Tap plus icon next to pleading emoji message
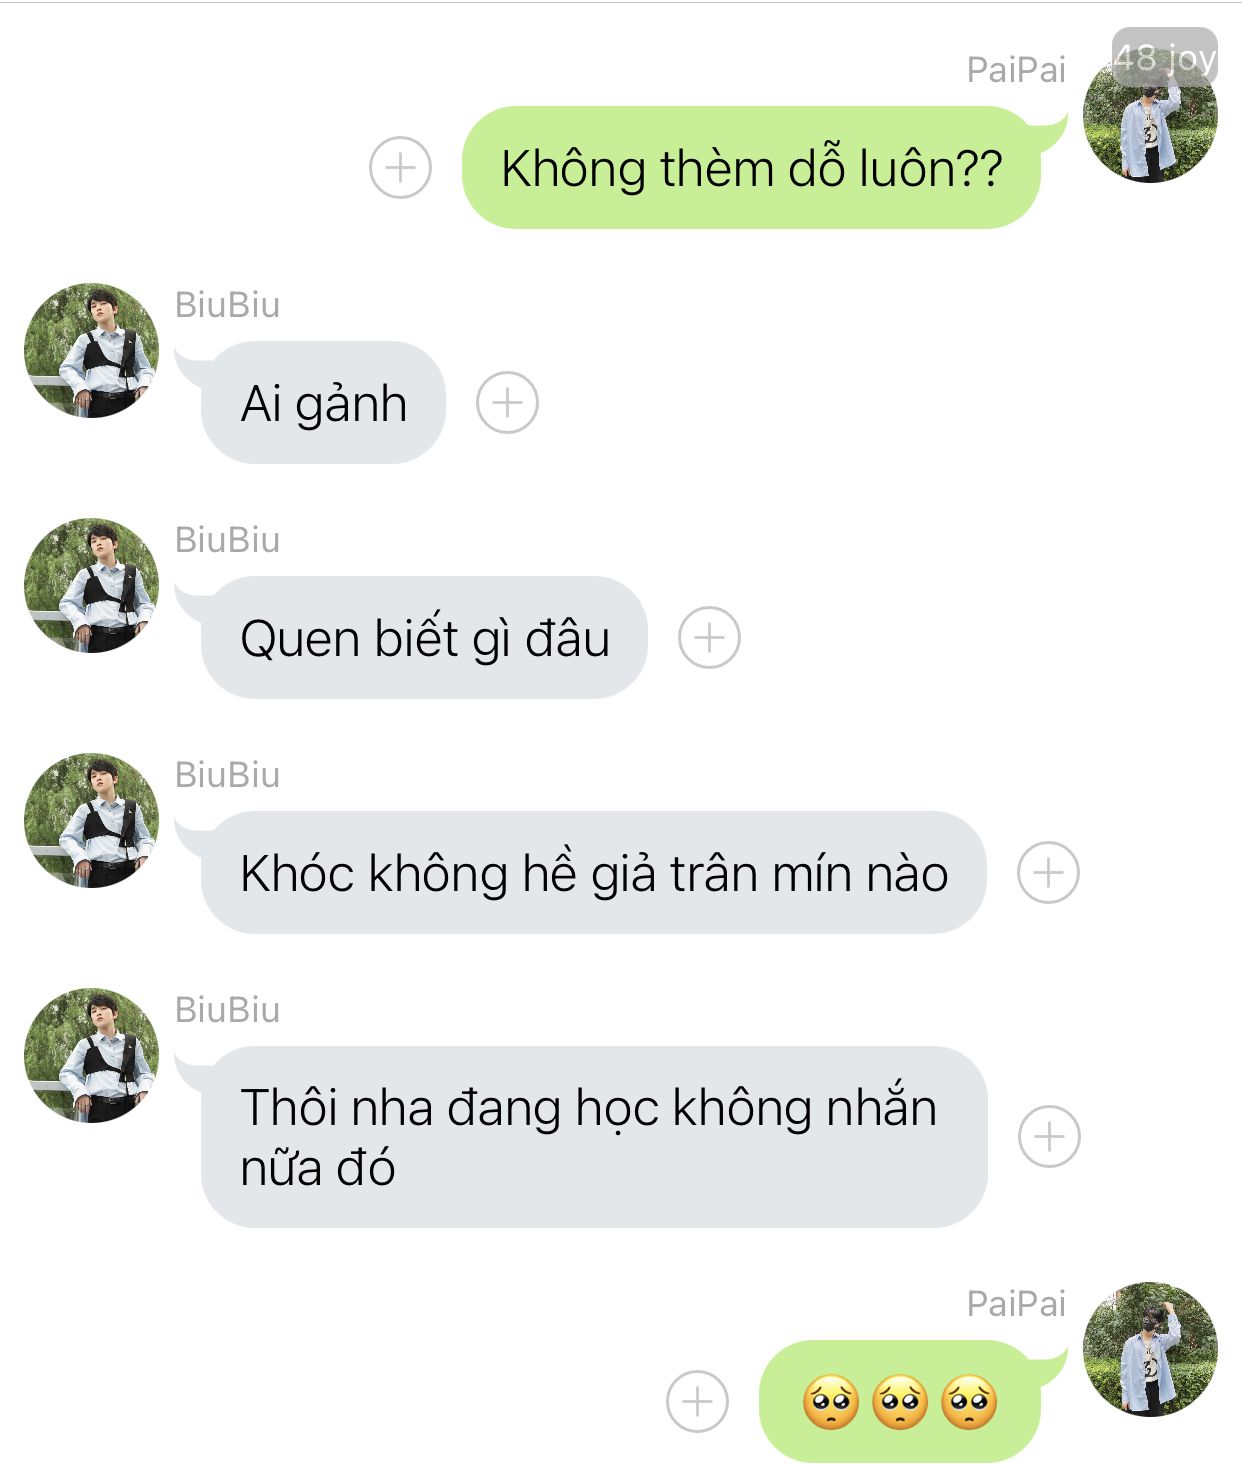This screenshot has width=1242, height=1464. click(x=697, y=1401)
